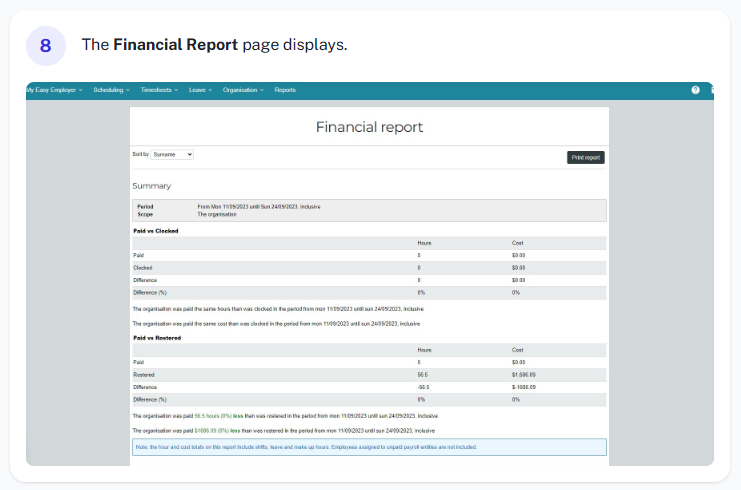This screenshot has height=490, width=741.
Task: Click Difference cost $-1686.09
Action: (x=524, y=387)
